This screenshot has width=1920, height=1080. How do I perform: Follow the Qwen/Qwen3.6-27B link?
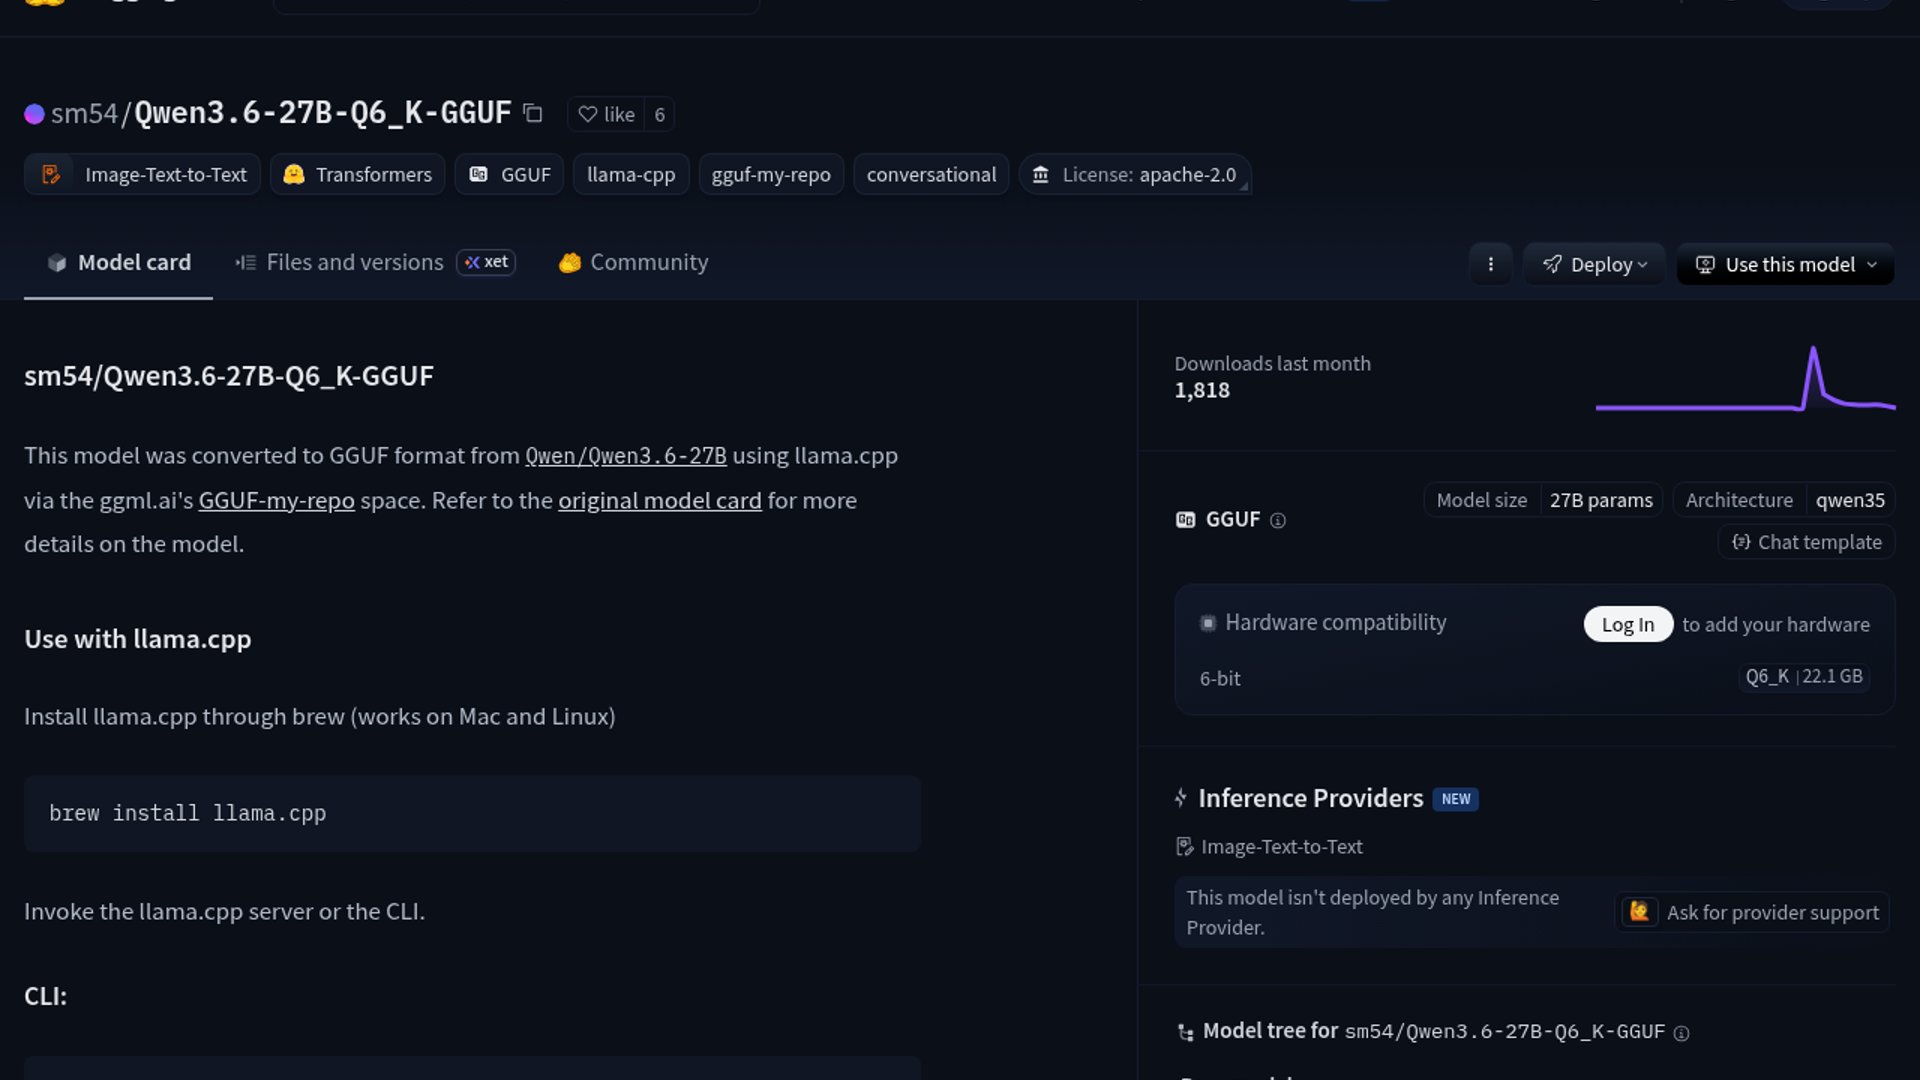(x=626, y=456)
